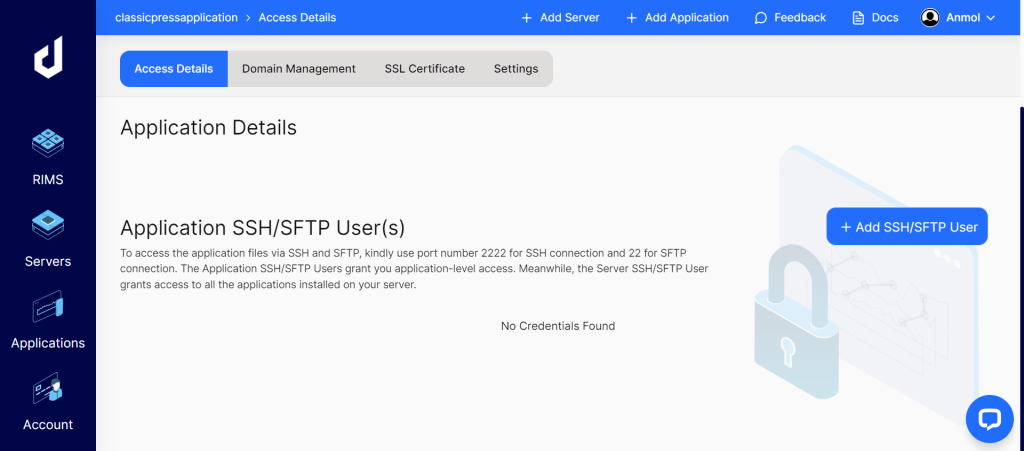Go to the SSL Certificate tab
The width and height of the screenshot is (1024, 451).
pyautogui.click(x=425, y=69)
